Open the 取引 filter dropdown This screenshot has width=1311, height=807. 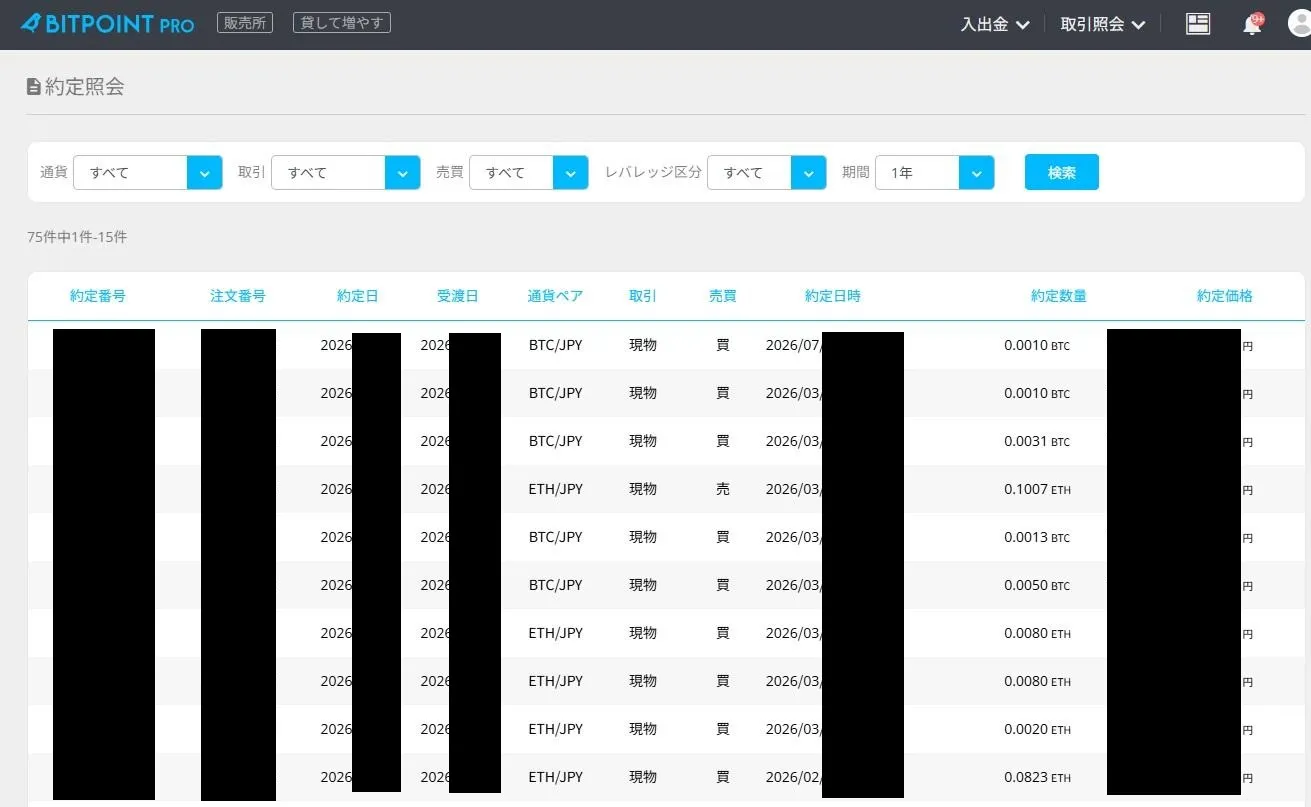click(346, 172)
